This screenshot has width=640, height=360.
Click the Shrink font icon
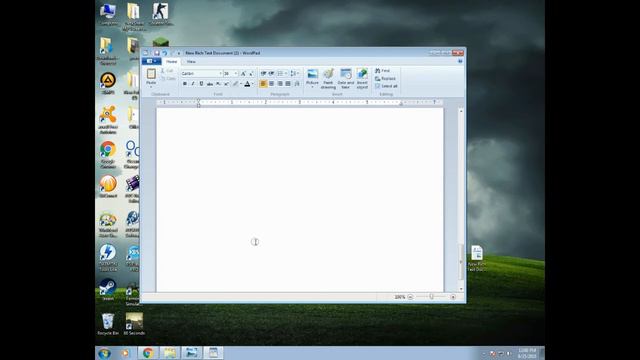(251, 73)
